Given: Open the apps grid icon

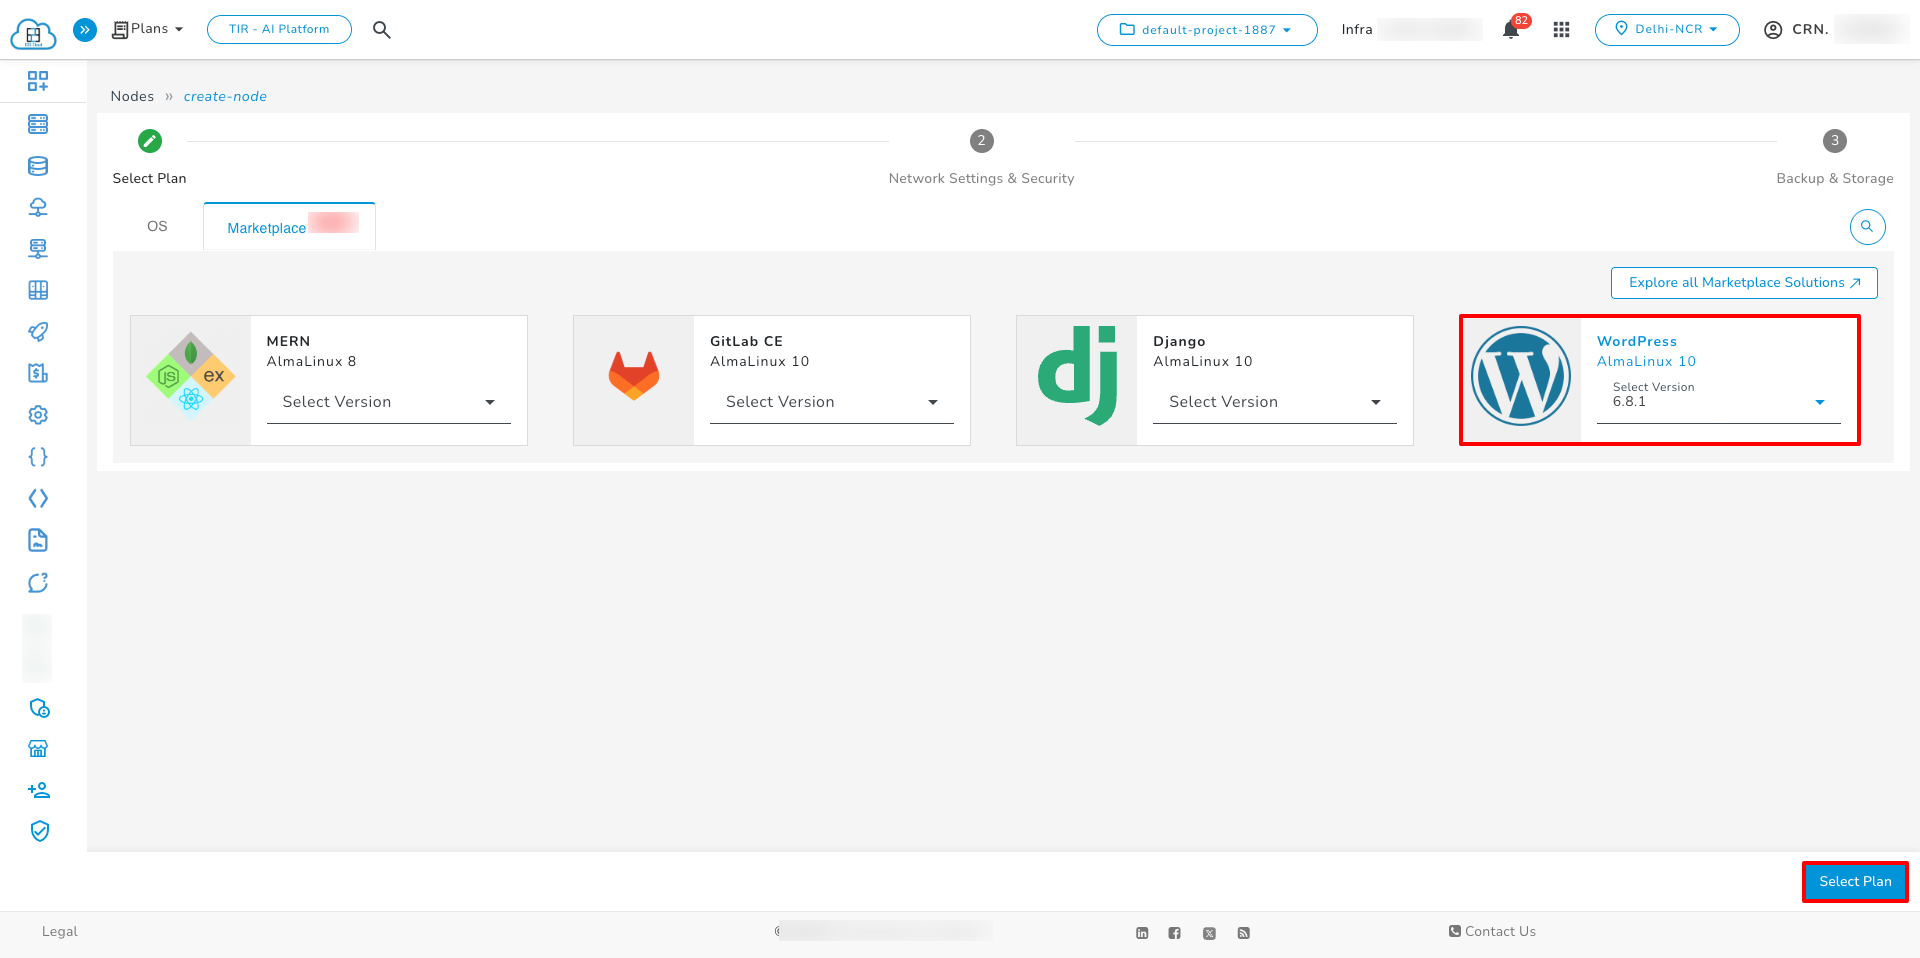Looking at the screenshot, I should [x=1561, y=30].
